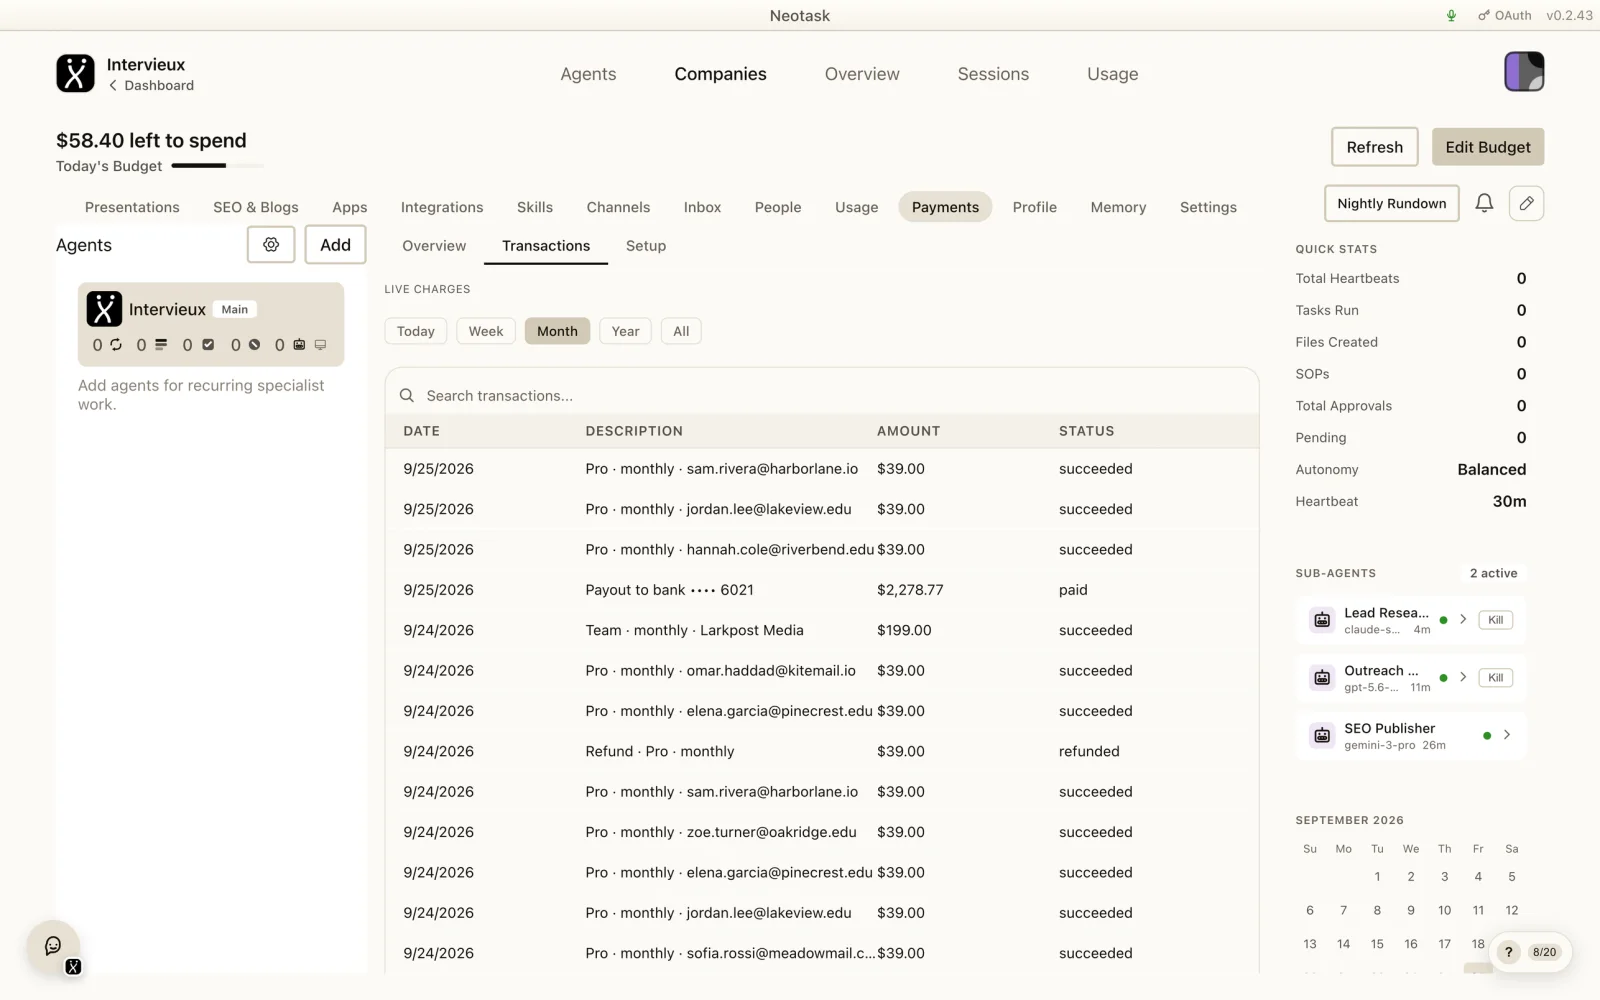This screenshot has height=1000, width=1600.
Task: Click the purple profile avatar swatch
Action: coord(1524,72)
